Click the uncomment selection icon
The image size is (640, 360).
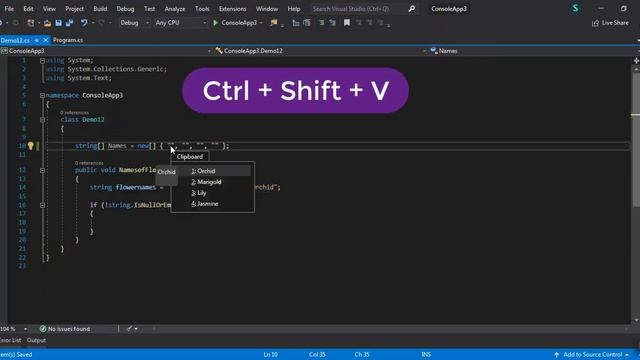tap(333, 23)
